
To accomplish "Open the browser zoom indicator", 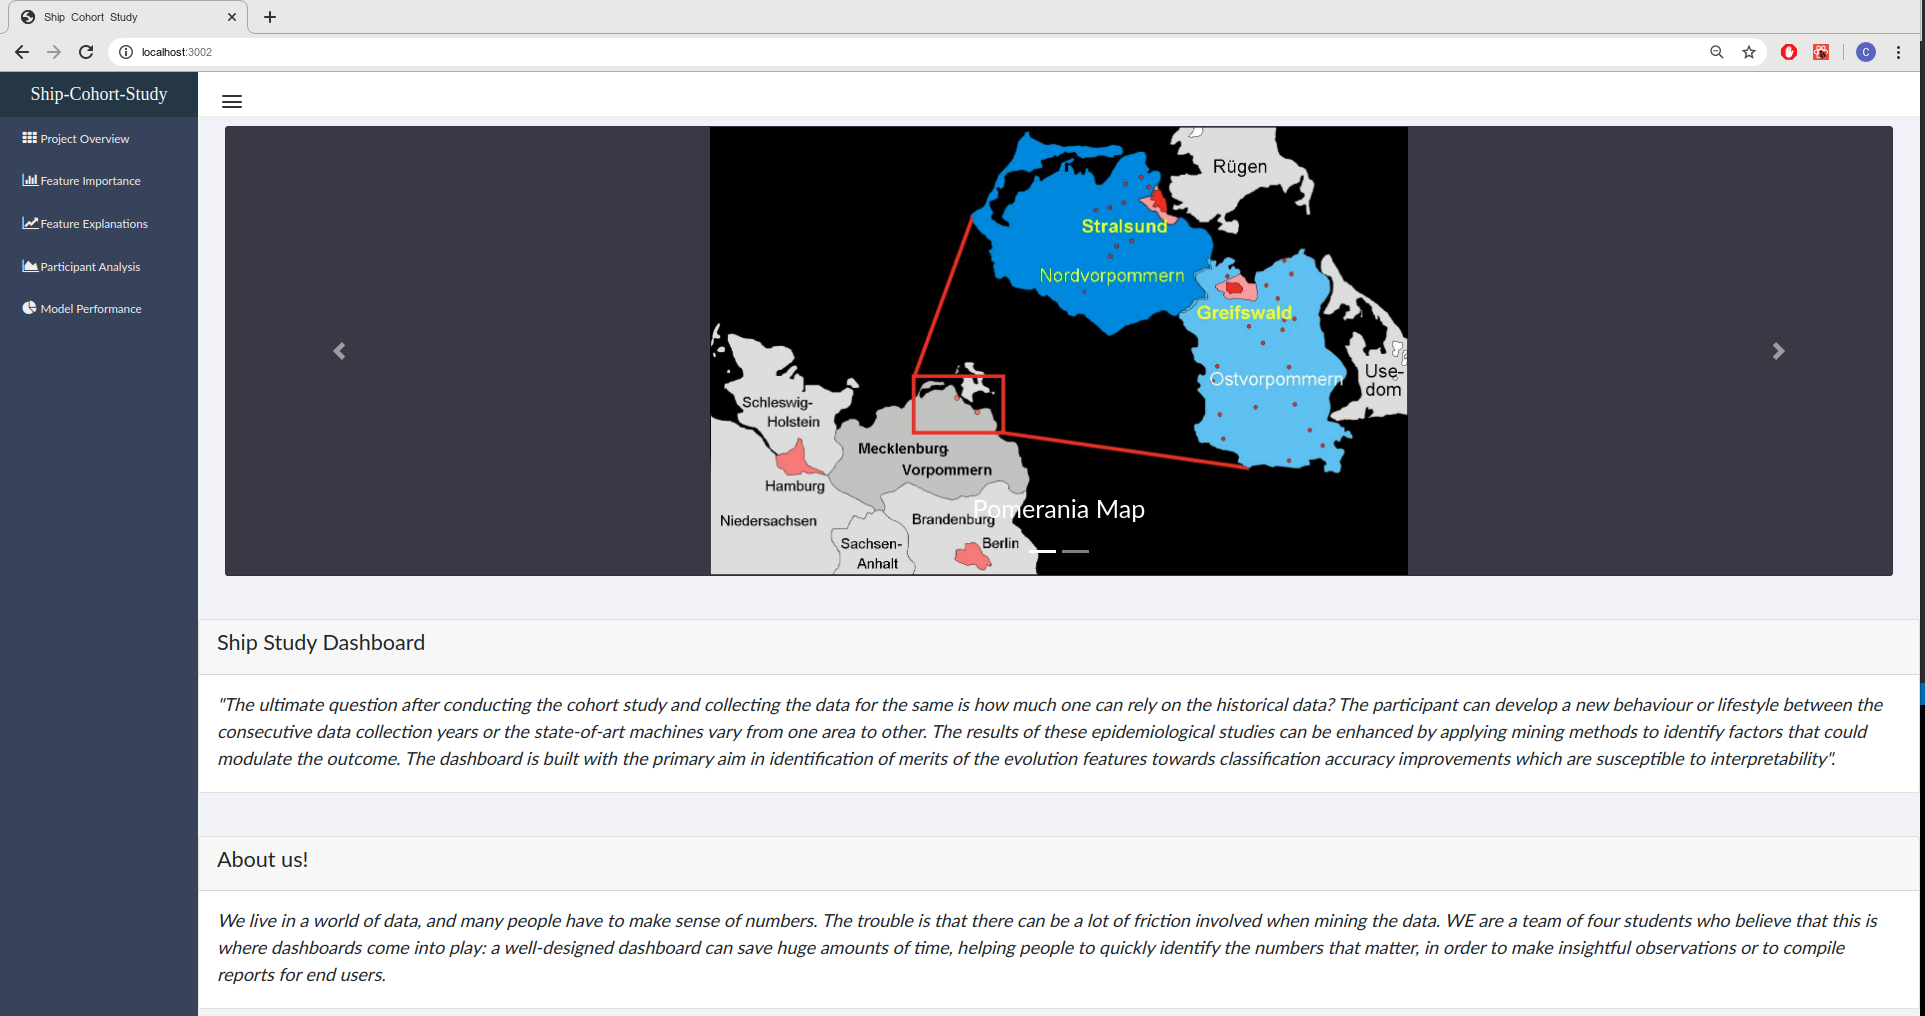I will point(1717,52).
